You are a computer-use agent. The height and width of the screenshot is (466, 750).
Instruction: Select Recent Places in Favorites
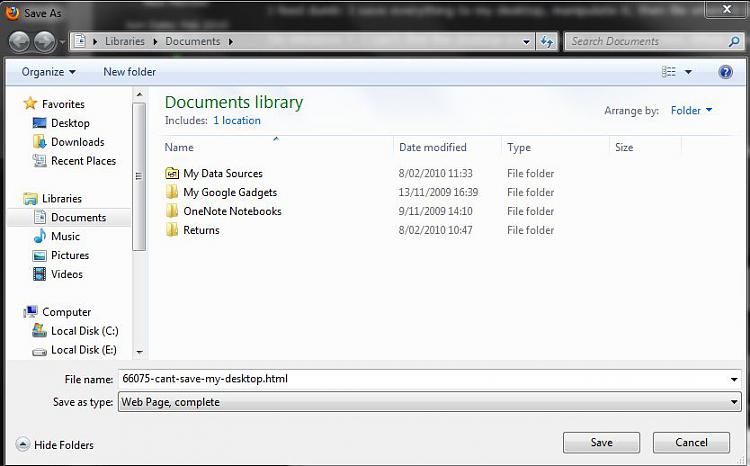tap(83, 161)
